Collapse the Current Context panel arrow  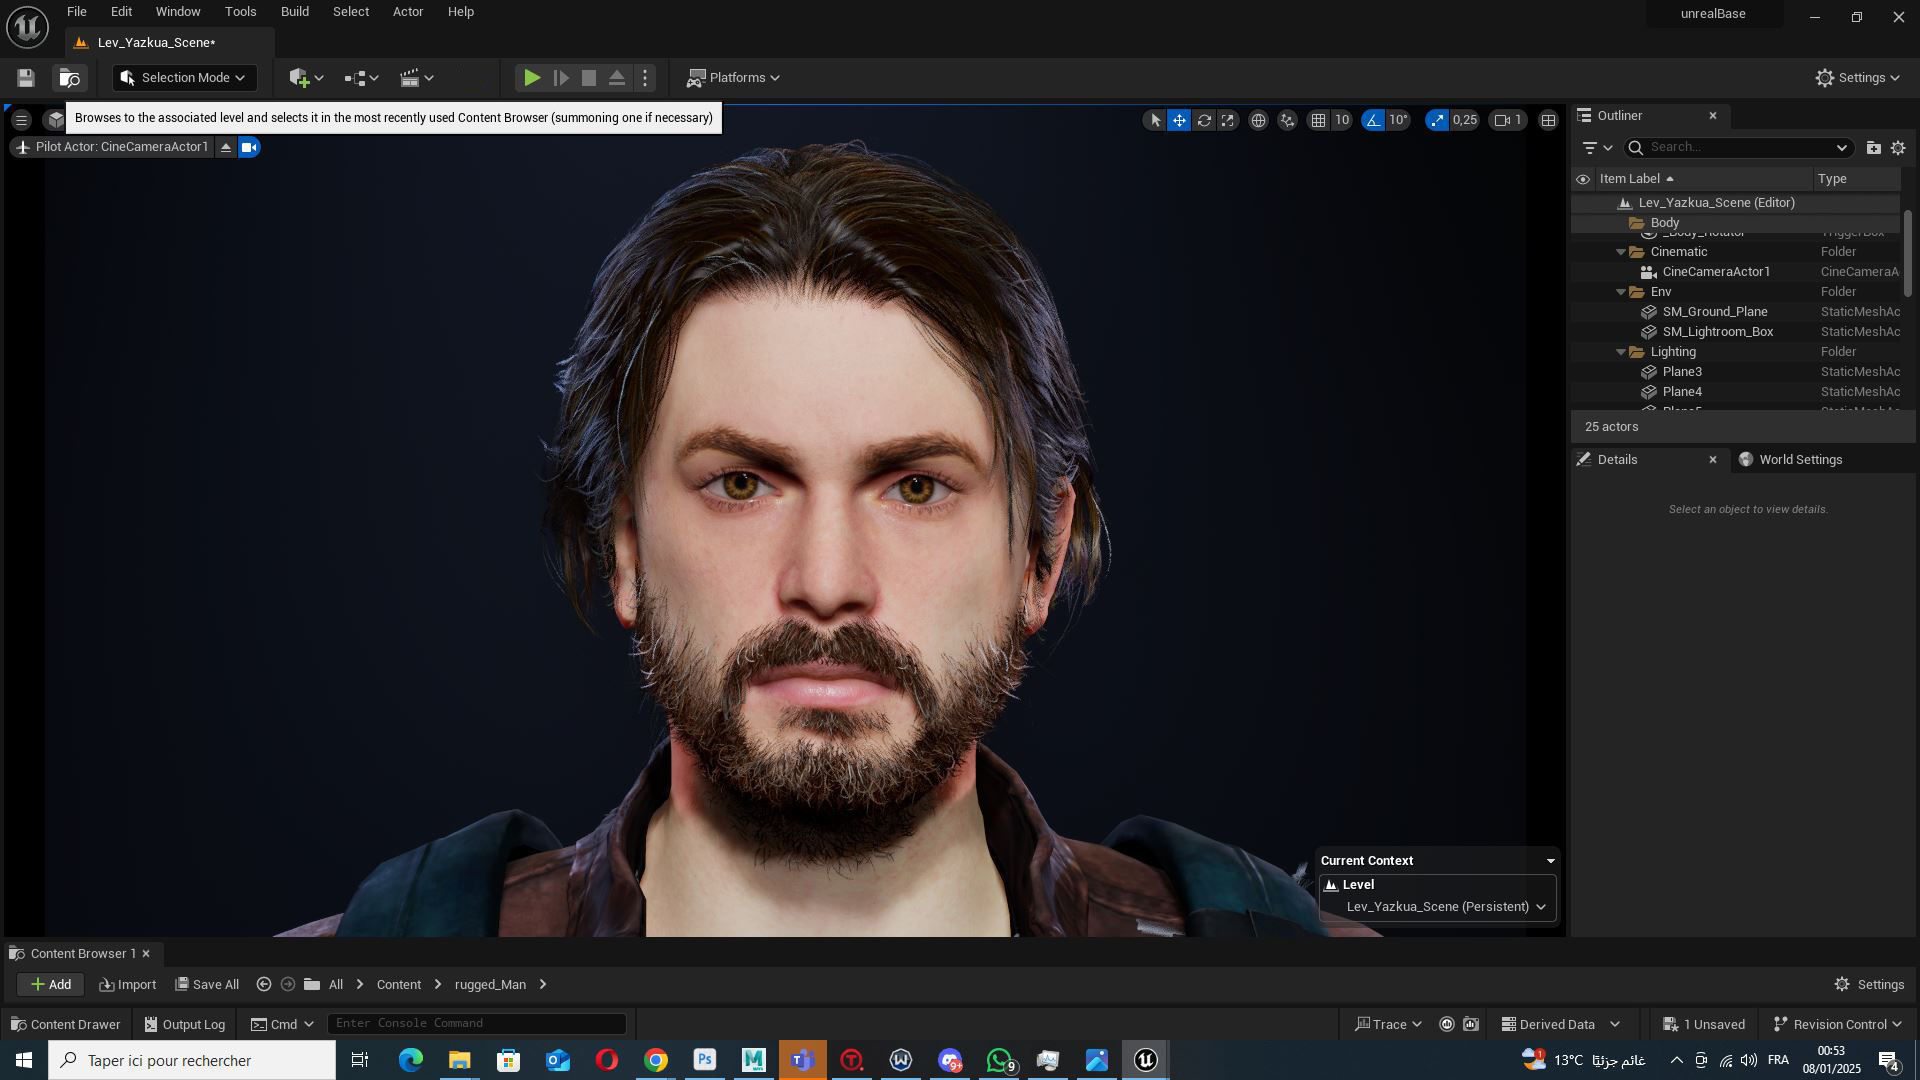[1551, 861]
